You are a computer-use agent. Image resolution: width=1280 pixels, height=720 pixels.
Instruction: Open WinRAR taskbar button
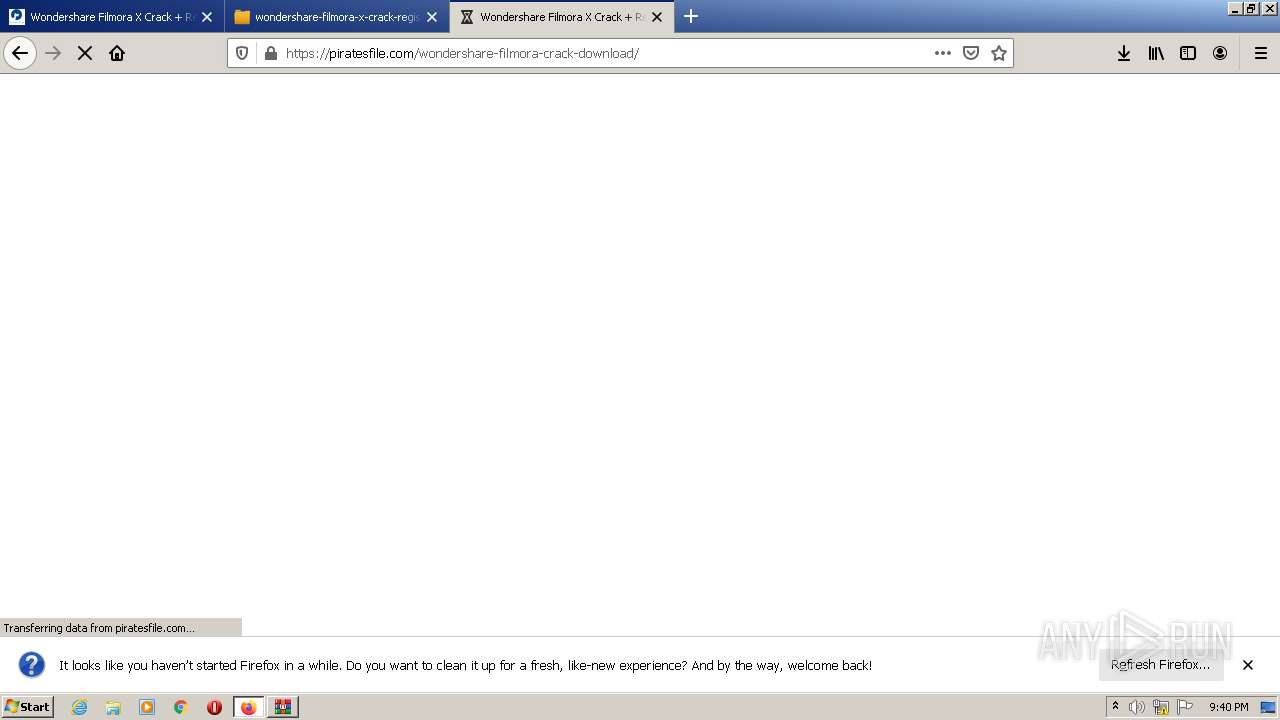pyautogui.click(x=283, y=707)
